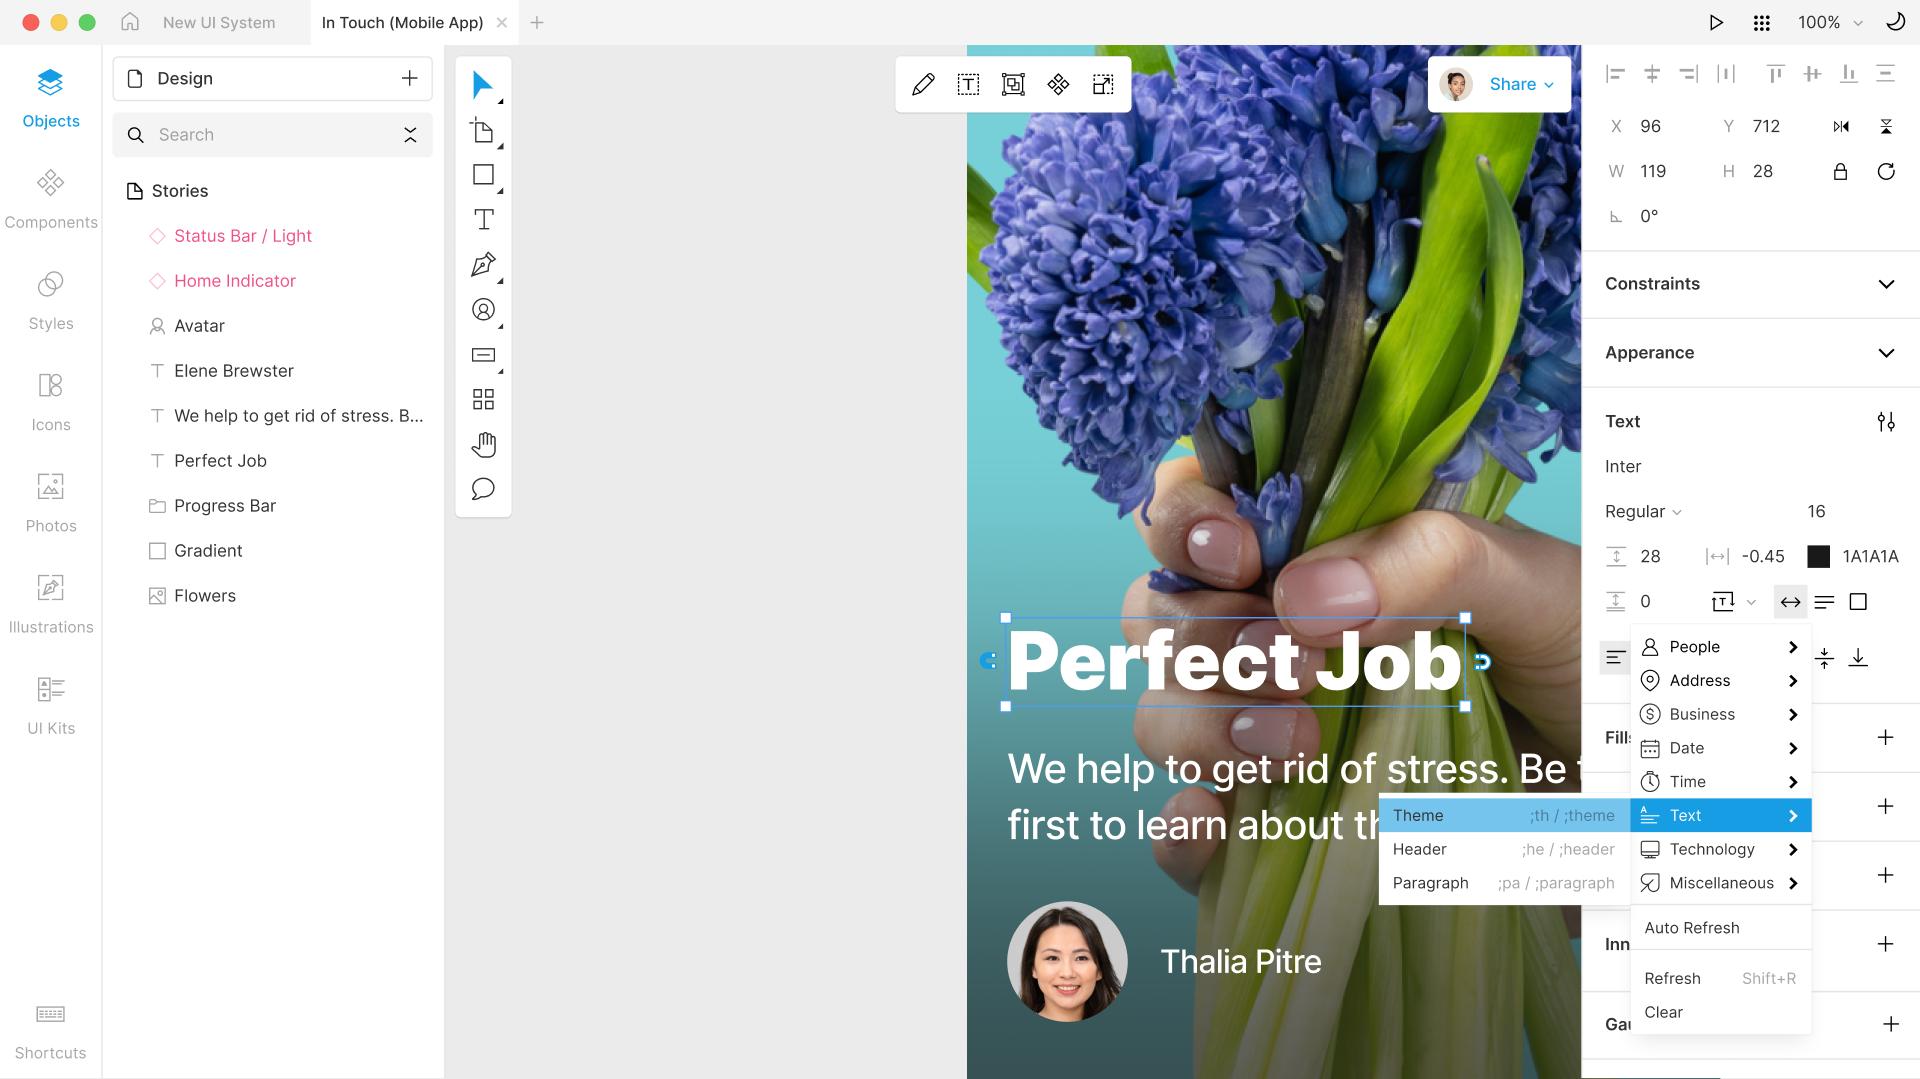This screenshot has height=1079, width=1920.
Task: Toggle dark mode moon icon
Action: [1895, 23]
